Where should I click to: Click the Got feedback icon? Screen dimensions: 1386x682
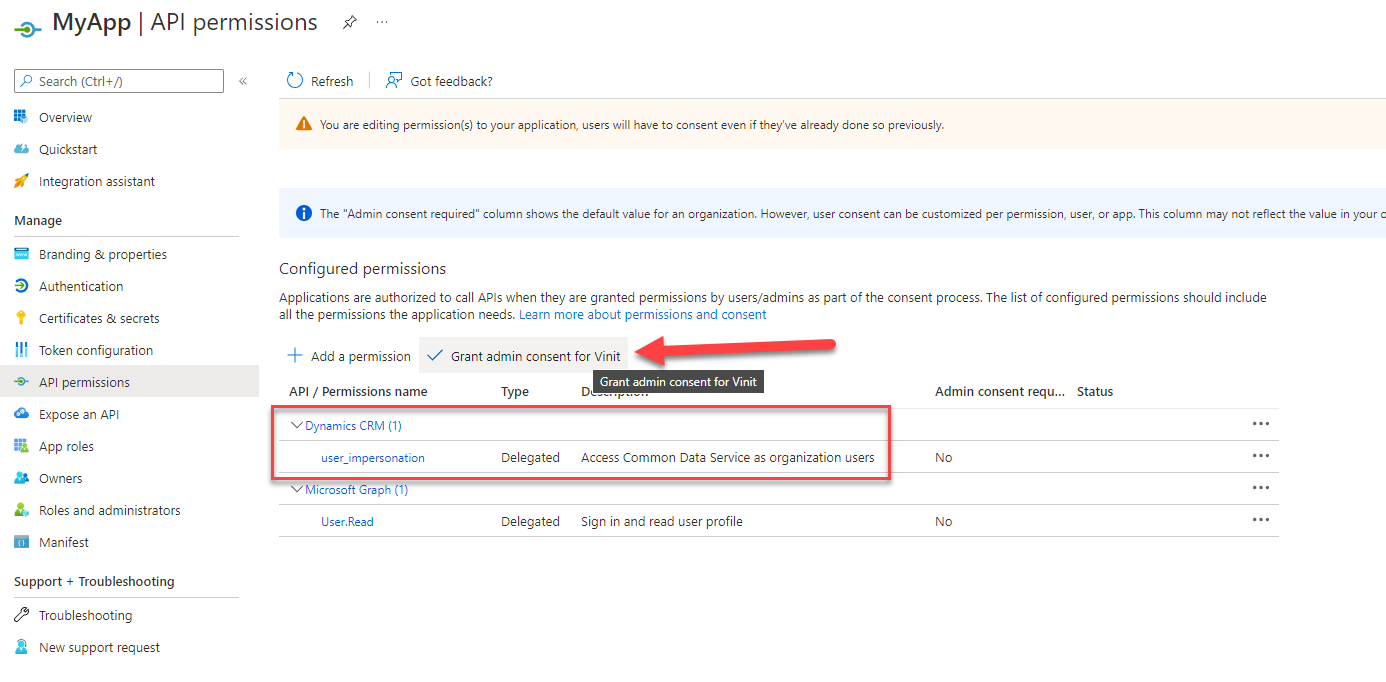click(x=394, y=81)
